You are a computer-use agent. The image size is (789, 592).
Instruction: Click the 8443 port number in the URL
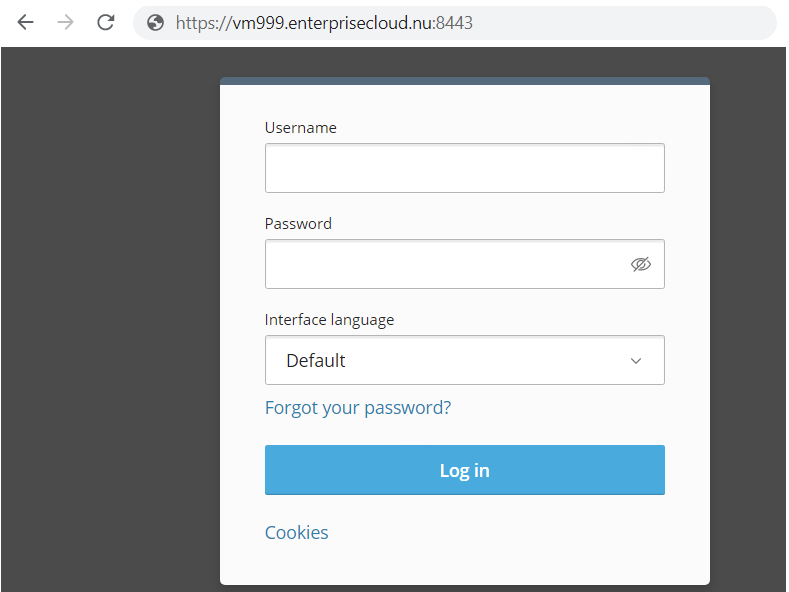coord(454,23)
